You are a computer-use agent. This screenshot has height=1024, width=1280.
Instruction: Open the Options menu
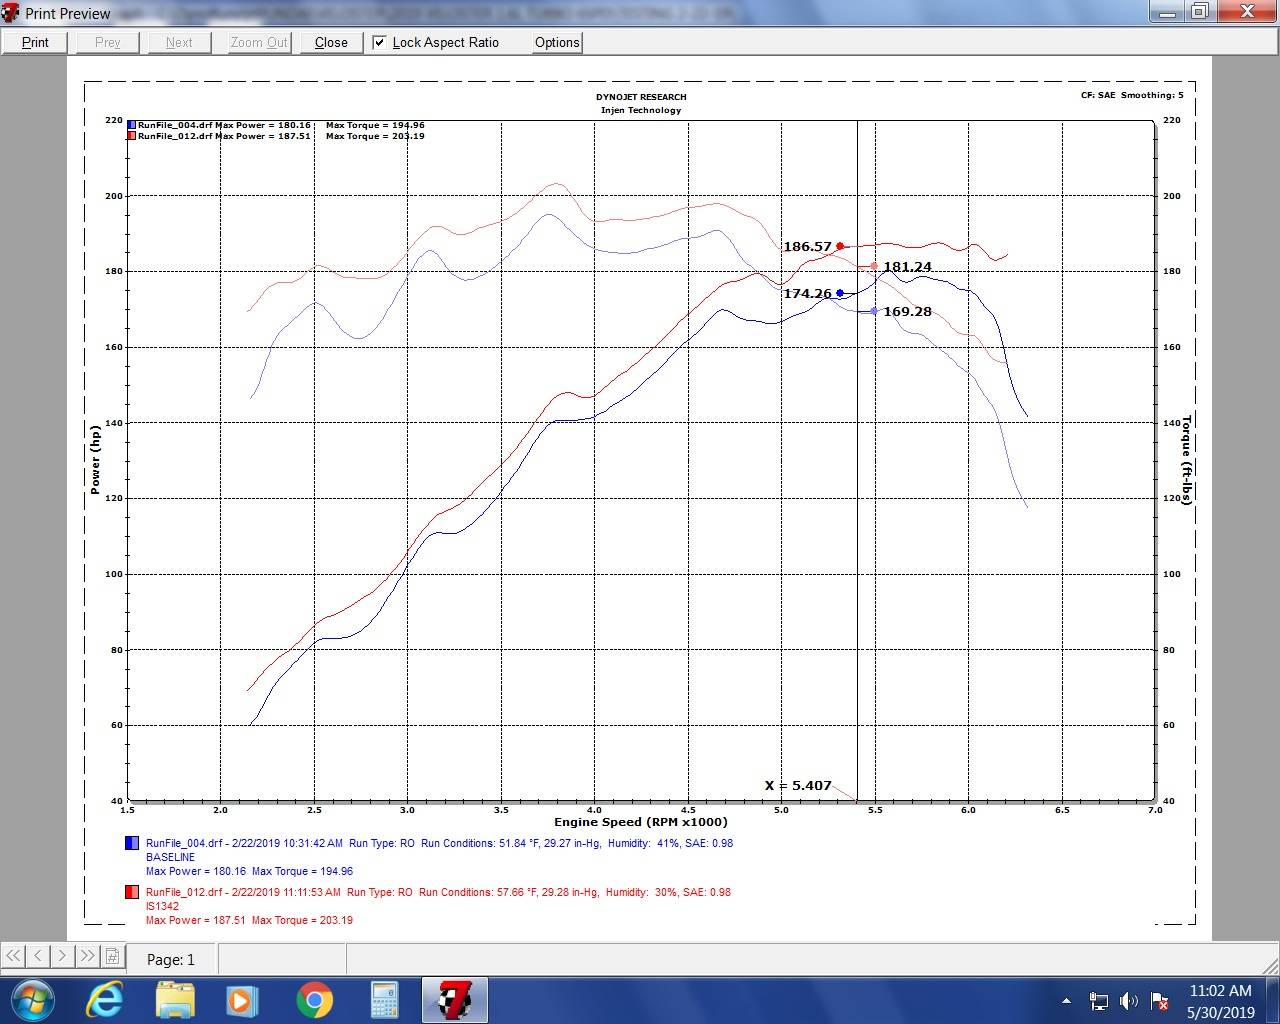[x=556, y=42]
